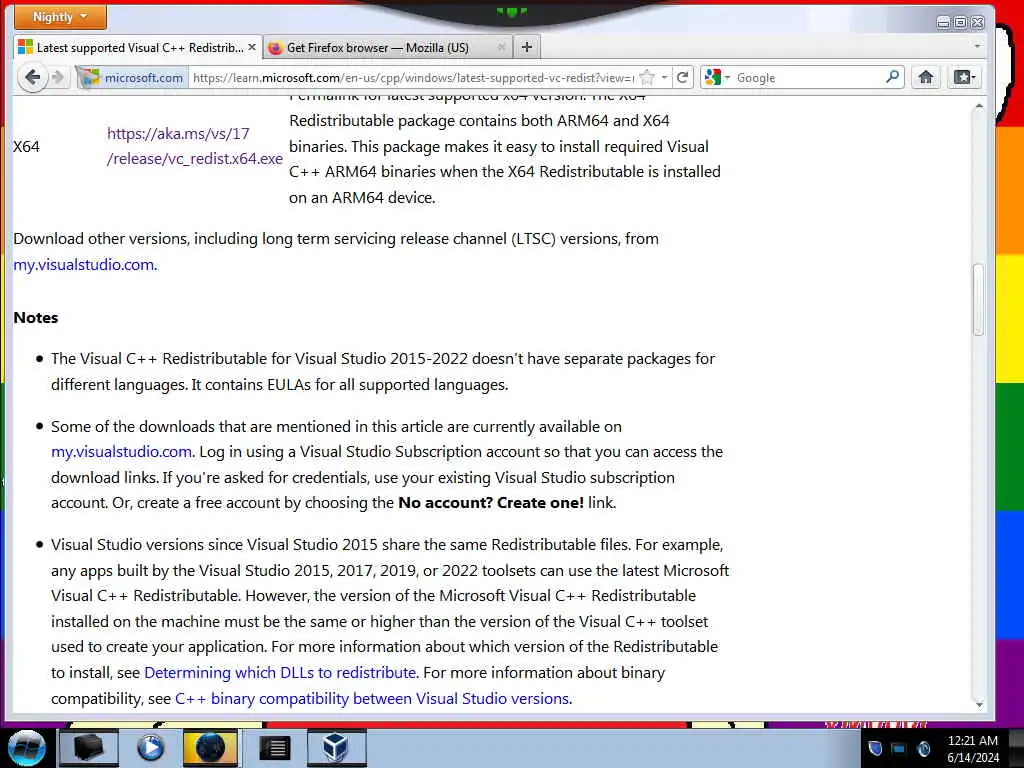This screenshot has height=768, width=1024.
Task: Open the bookmarks menu button
Action: tap(964, 78)
